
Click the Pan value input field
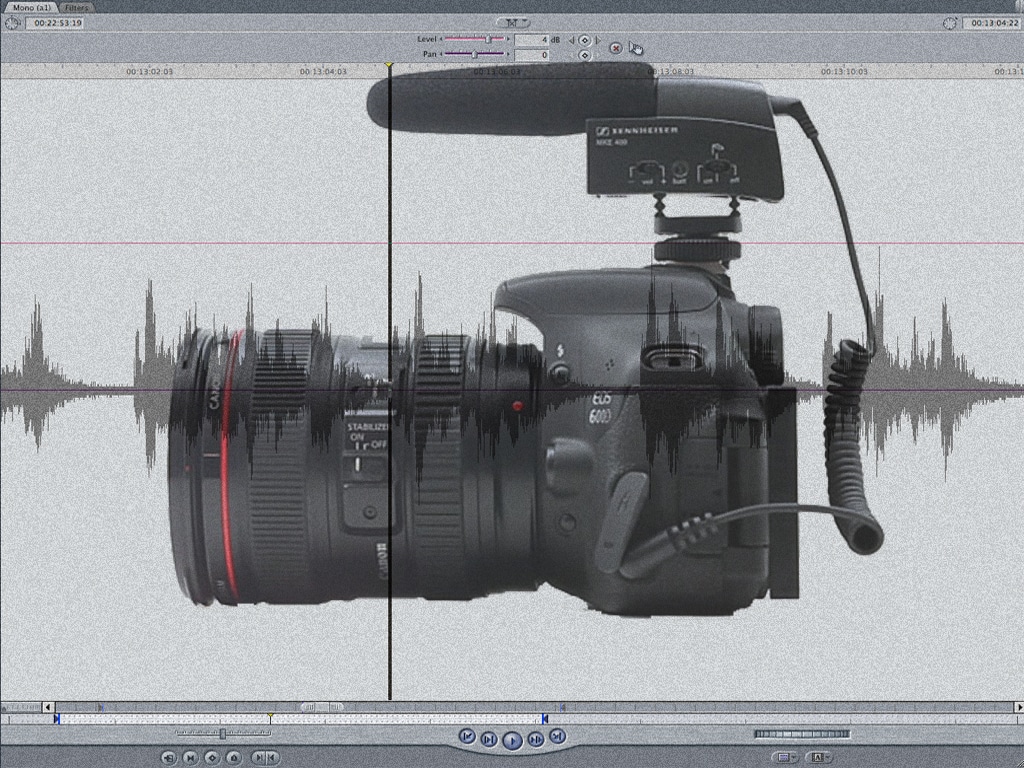(x=531, y=55)
